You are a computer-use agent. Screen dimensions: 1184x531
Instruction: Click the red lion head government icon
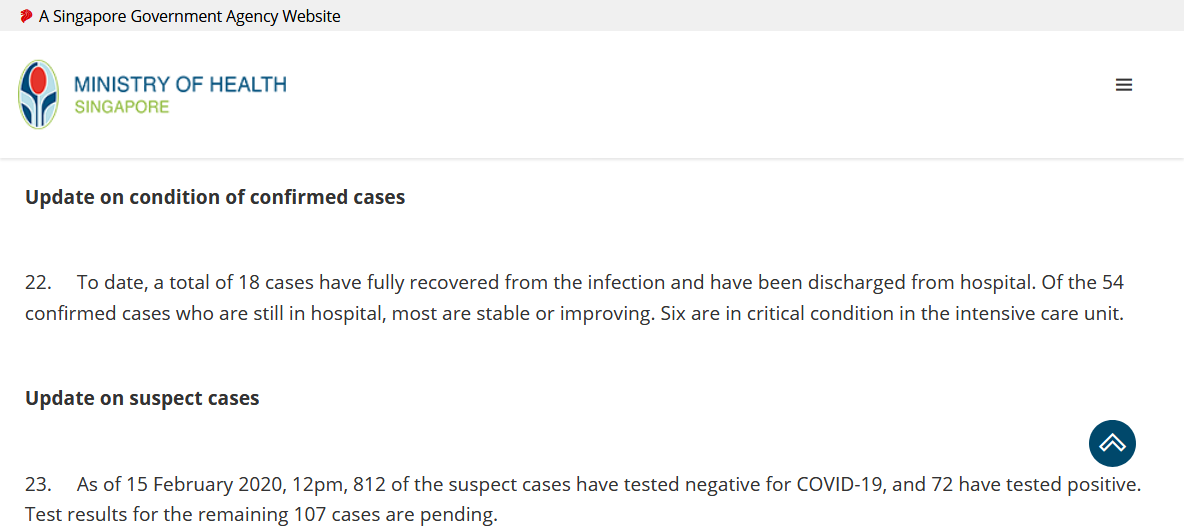tap(26, 15)
